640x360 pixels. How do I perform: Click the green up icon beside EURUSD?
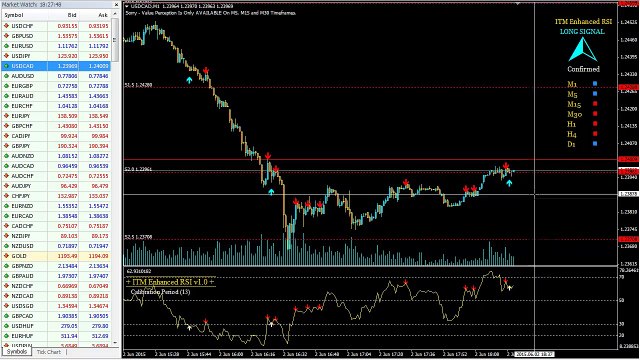coord(6,46)
